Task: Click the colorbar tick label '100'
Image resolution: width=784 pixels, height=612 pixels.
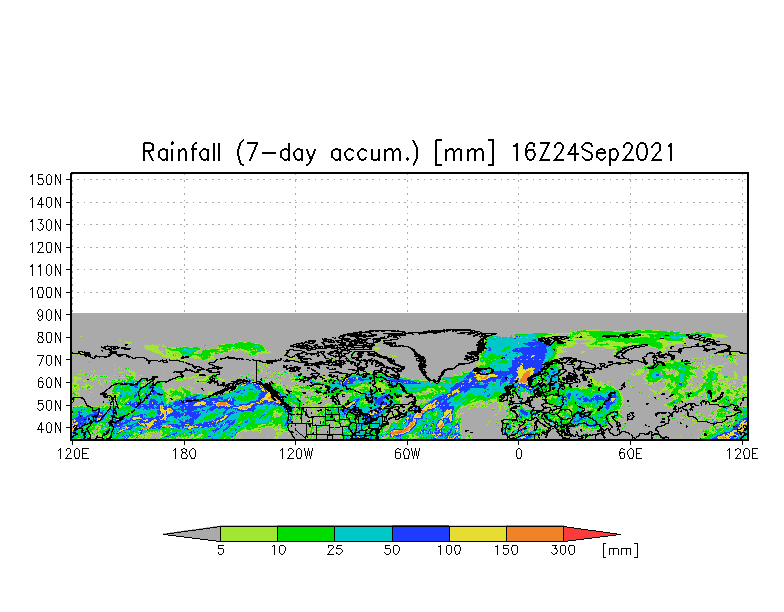Action: (x=449, y=550)
